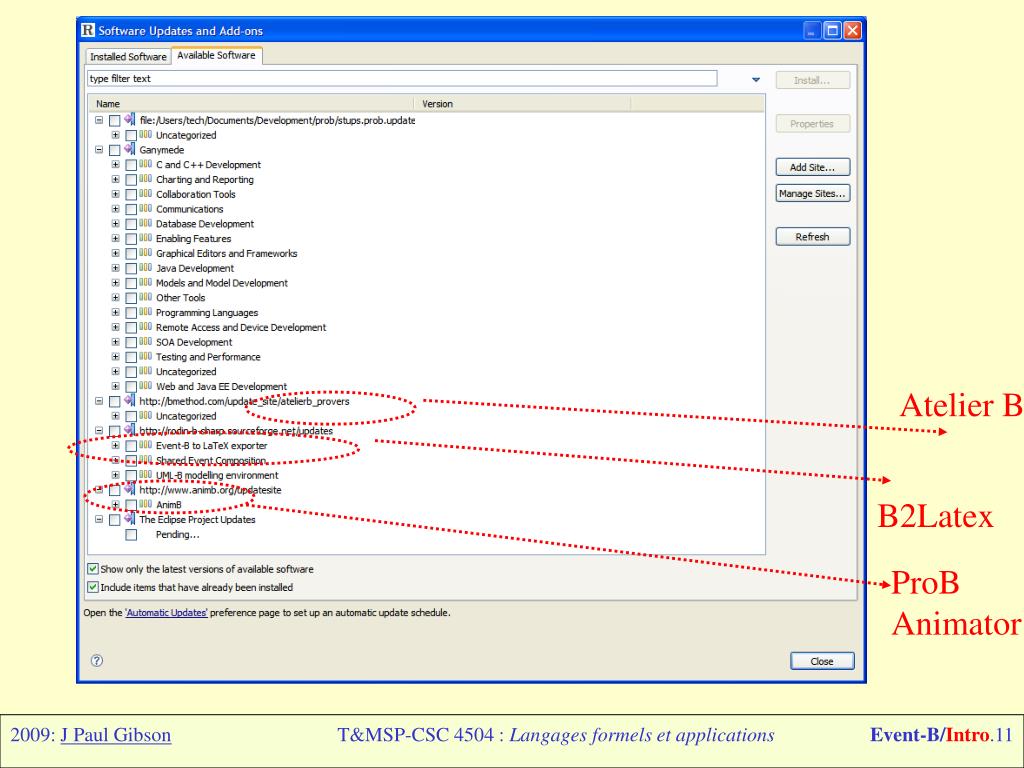
Task: Click category icon beside UML-B modelling environment
Action: click(x=146, y=475)
